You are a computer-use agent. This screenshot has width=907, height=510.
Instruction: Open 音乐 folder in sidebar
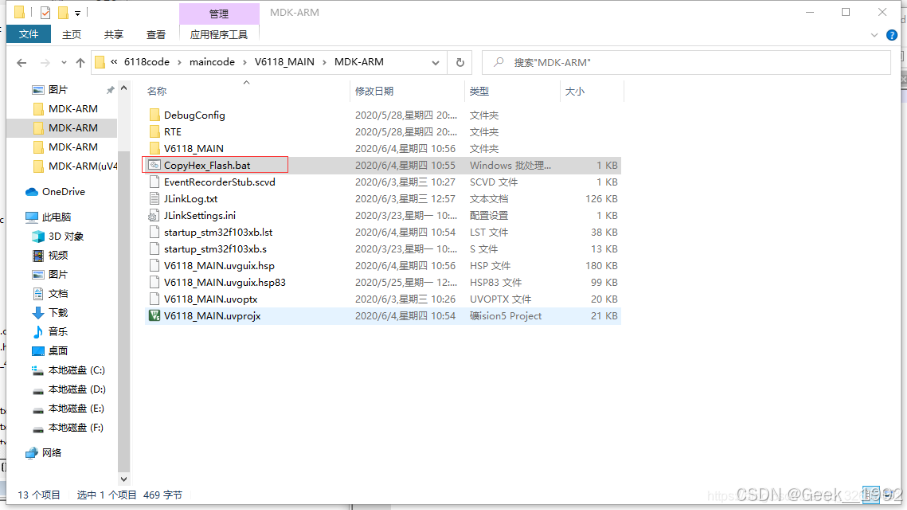pos(58,332)
